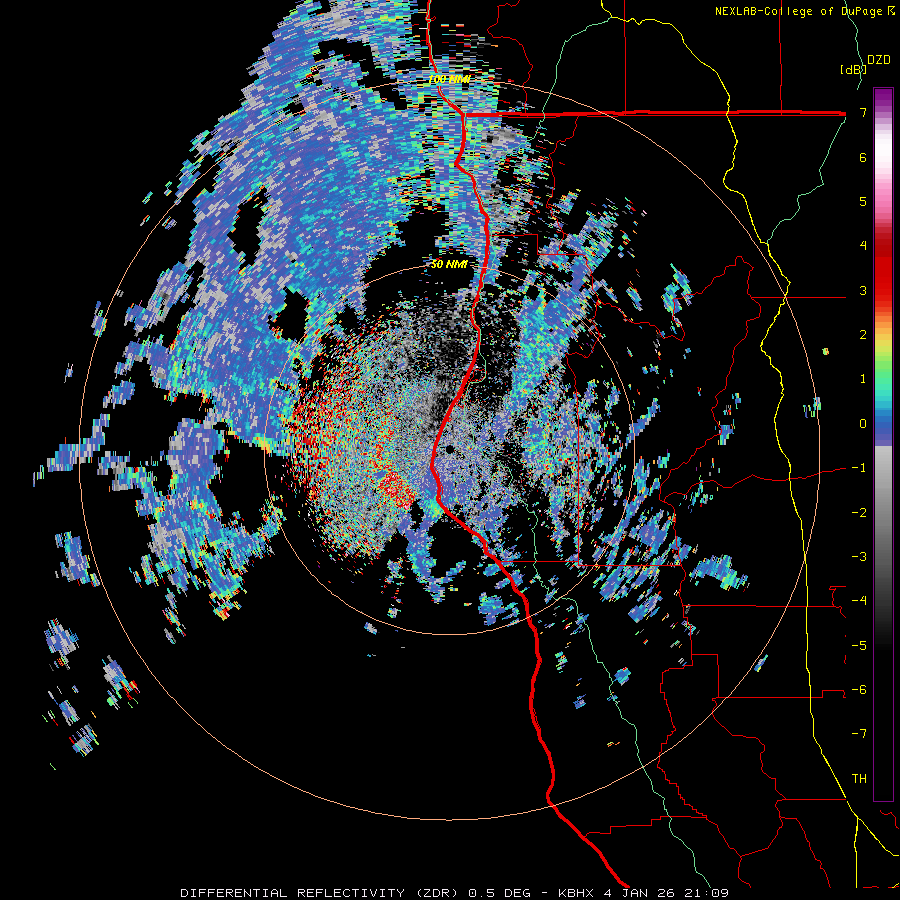Click the "-3" value on the color scale
This screenshot has width=900, height=900.
859,557
